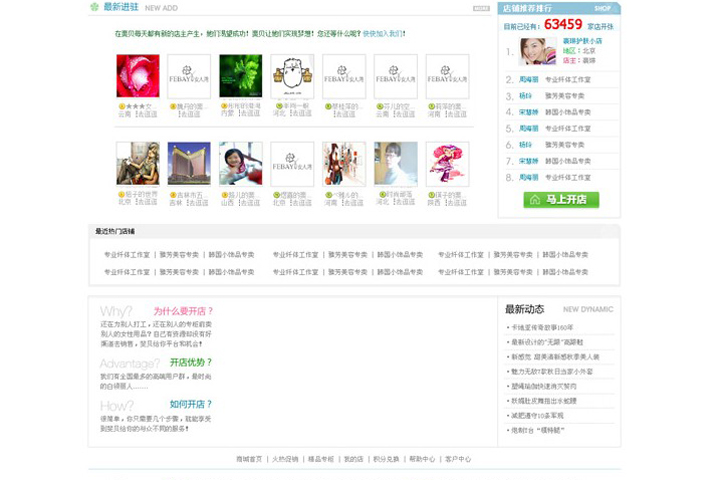Click the green clover icon beside 最新进驻

[95, 7]
